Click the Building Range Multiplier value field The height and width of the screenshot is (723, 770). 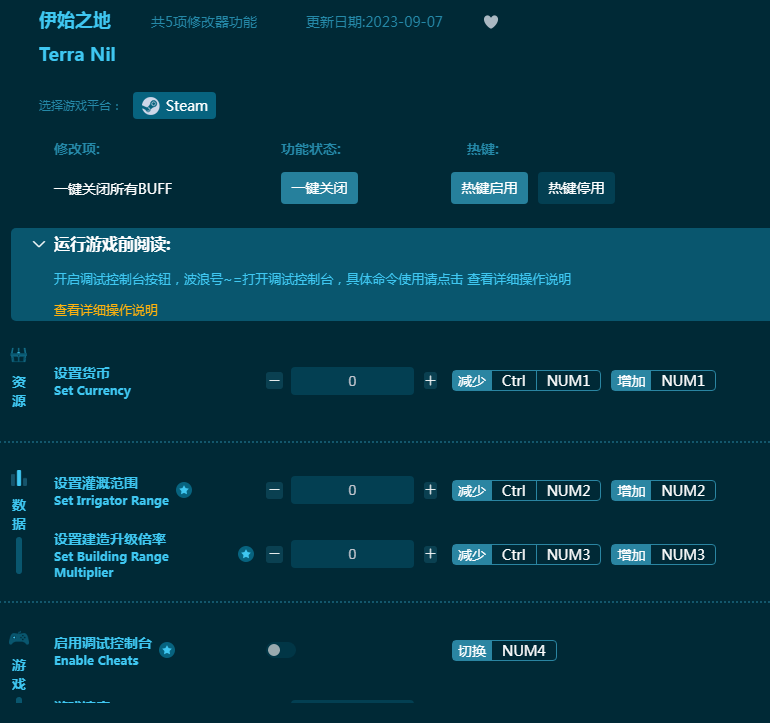tap(352, 554)
